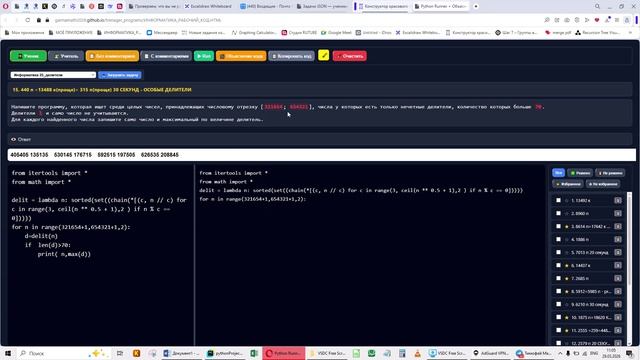640x360 pixels.
Task: Click the grey Учитель button
Action: click(x=66, y=56)
